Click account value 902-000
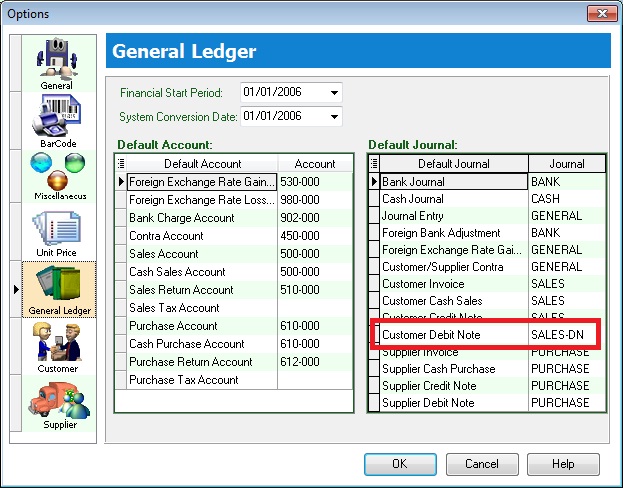Image resolution: width=623 pixels, height=488 pixels. point(300,218)
